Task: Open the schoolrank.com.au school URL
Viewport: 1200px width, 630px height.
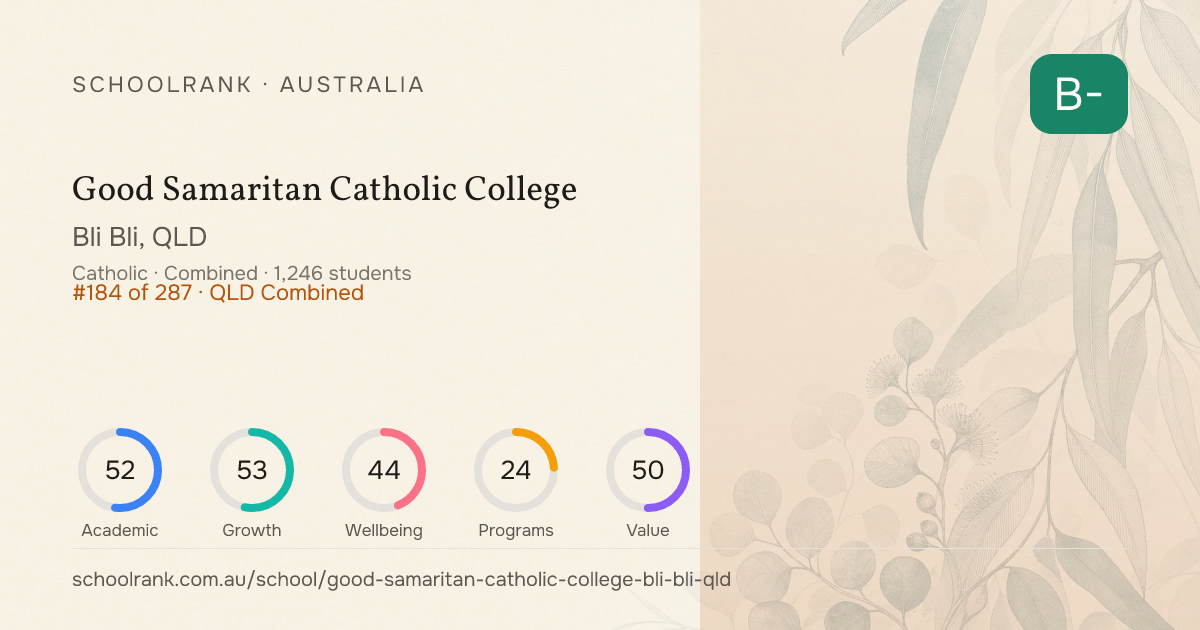Action: click(x=401, y=580)
